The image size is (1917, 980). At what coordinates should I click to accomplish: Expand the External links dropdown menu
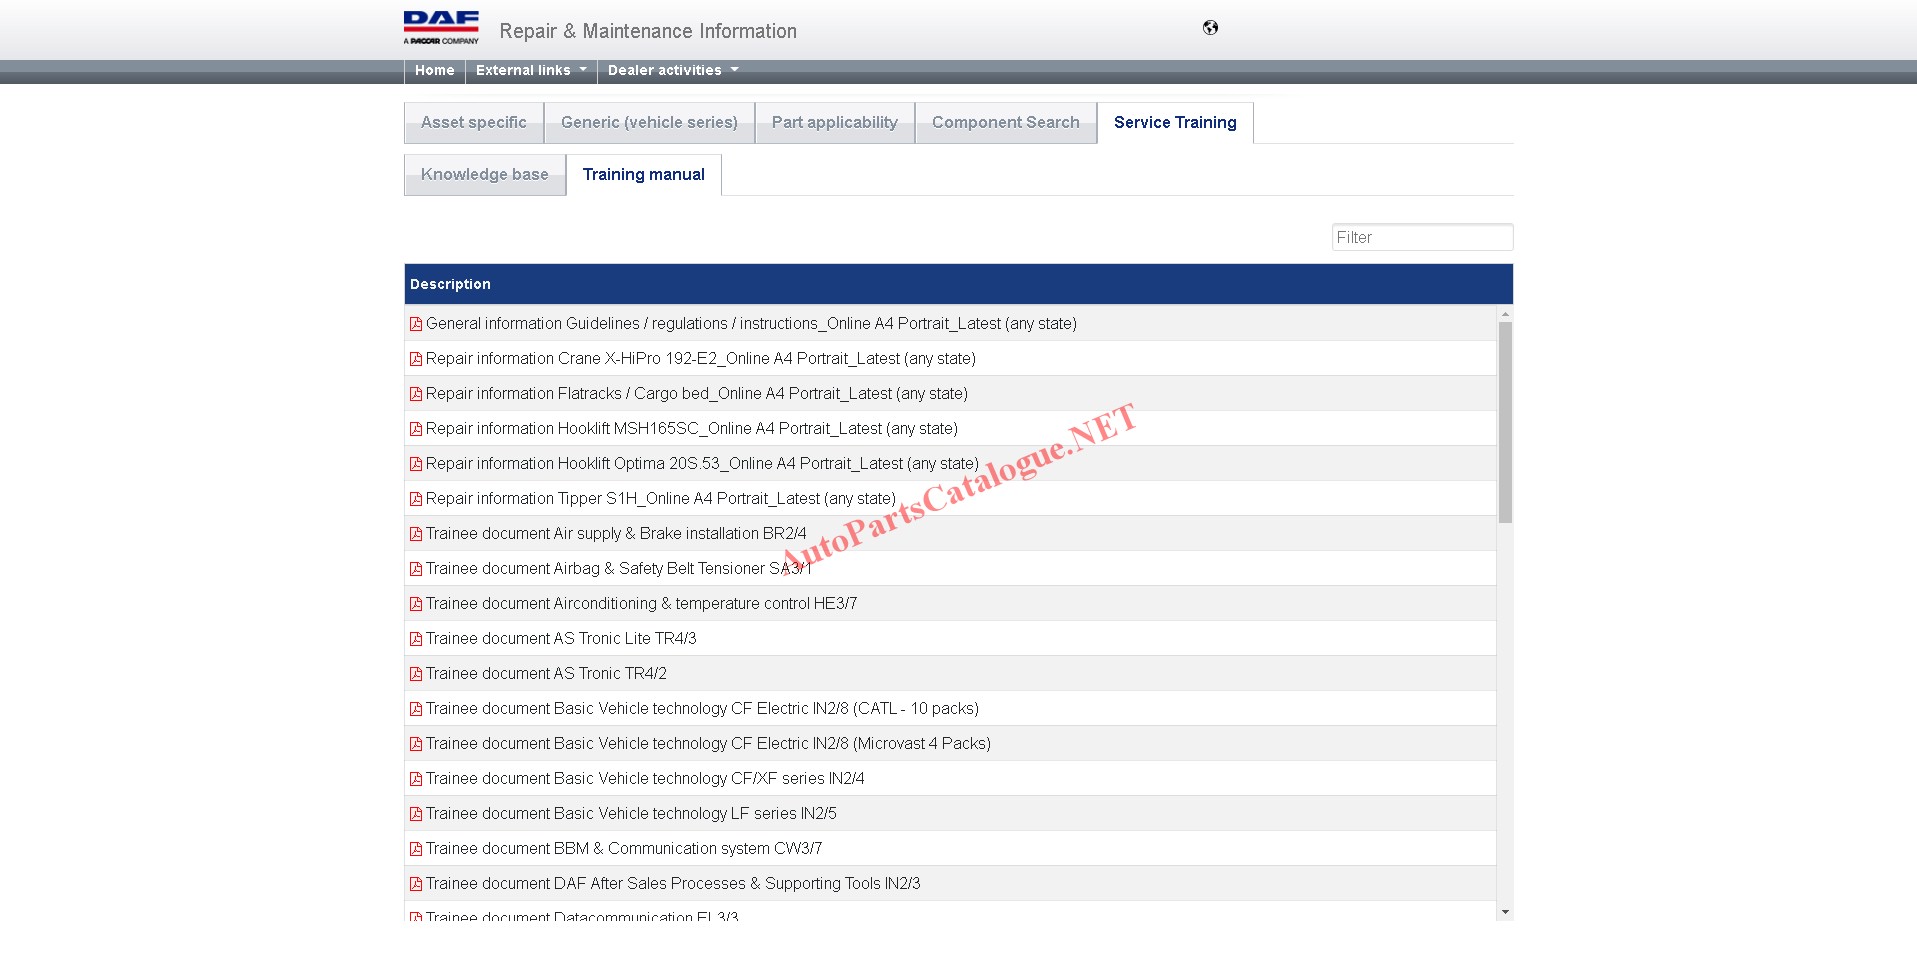pos(530,70)
